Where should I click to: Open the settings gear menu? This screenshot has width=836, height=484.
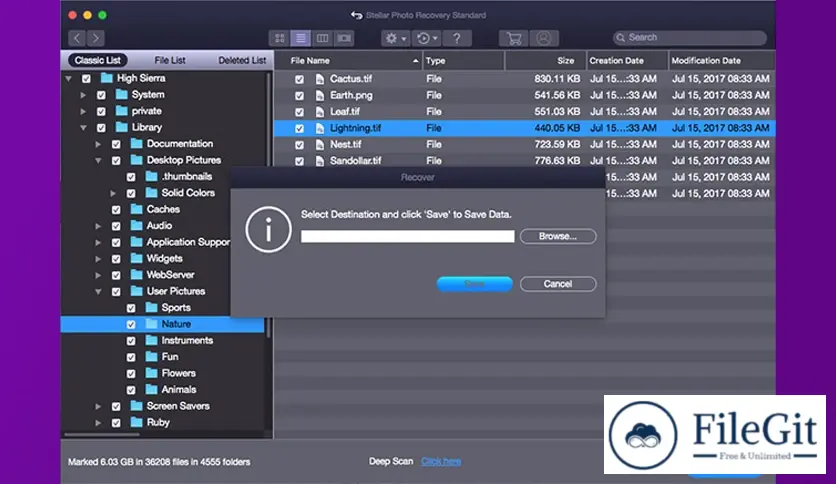[x=396, y=38]
